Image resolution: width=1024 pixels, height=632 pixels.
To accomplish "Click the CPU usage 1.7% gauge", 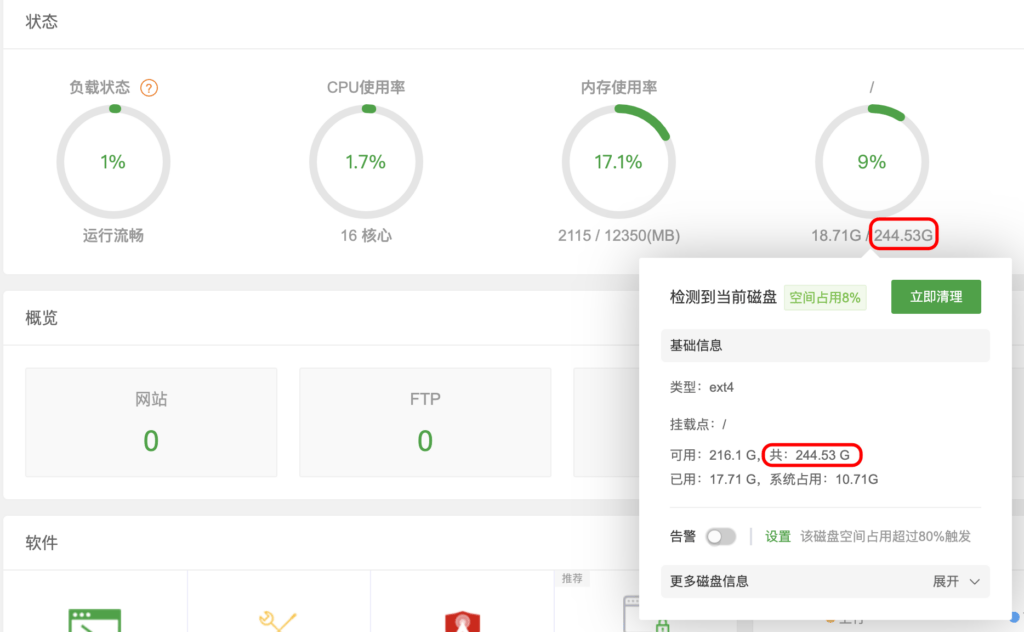I will [x=366, y=161].
